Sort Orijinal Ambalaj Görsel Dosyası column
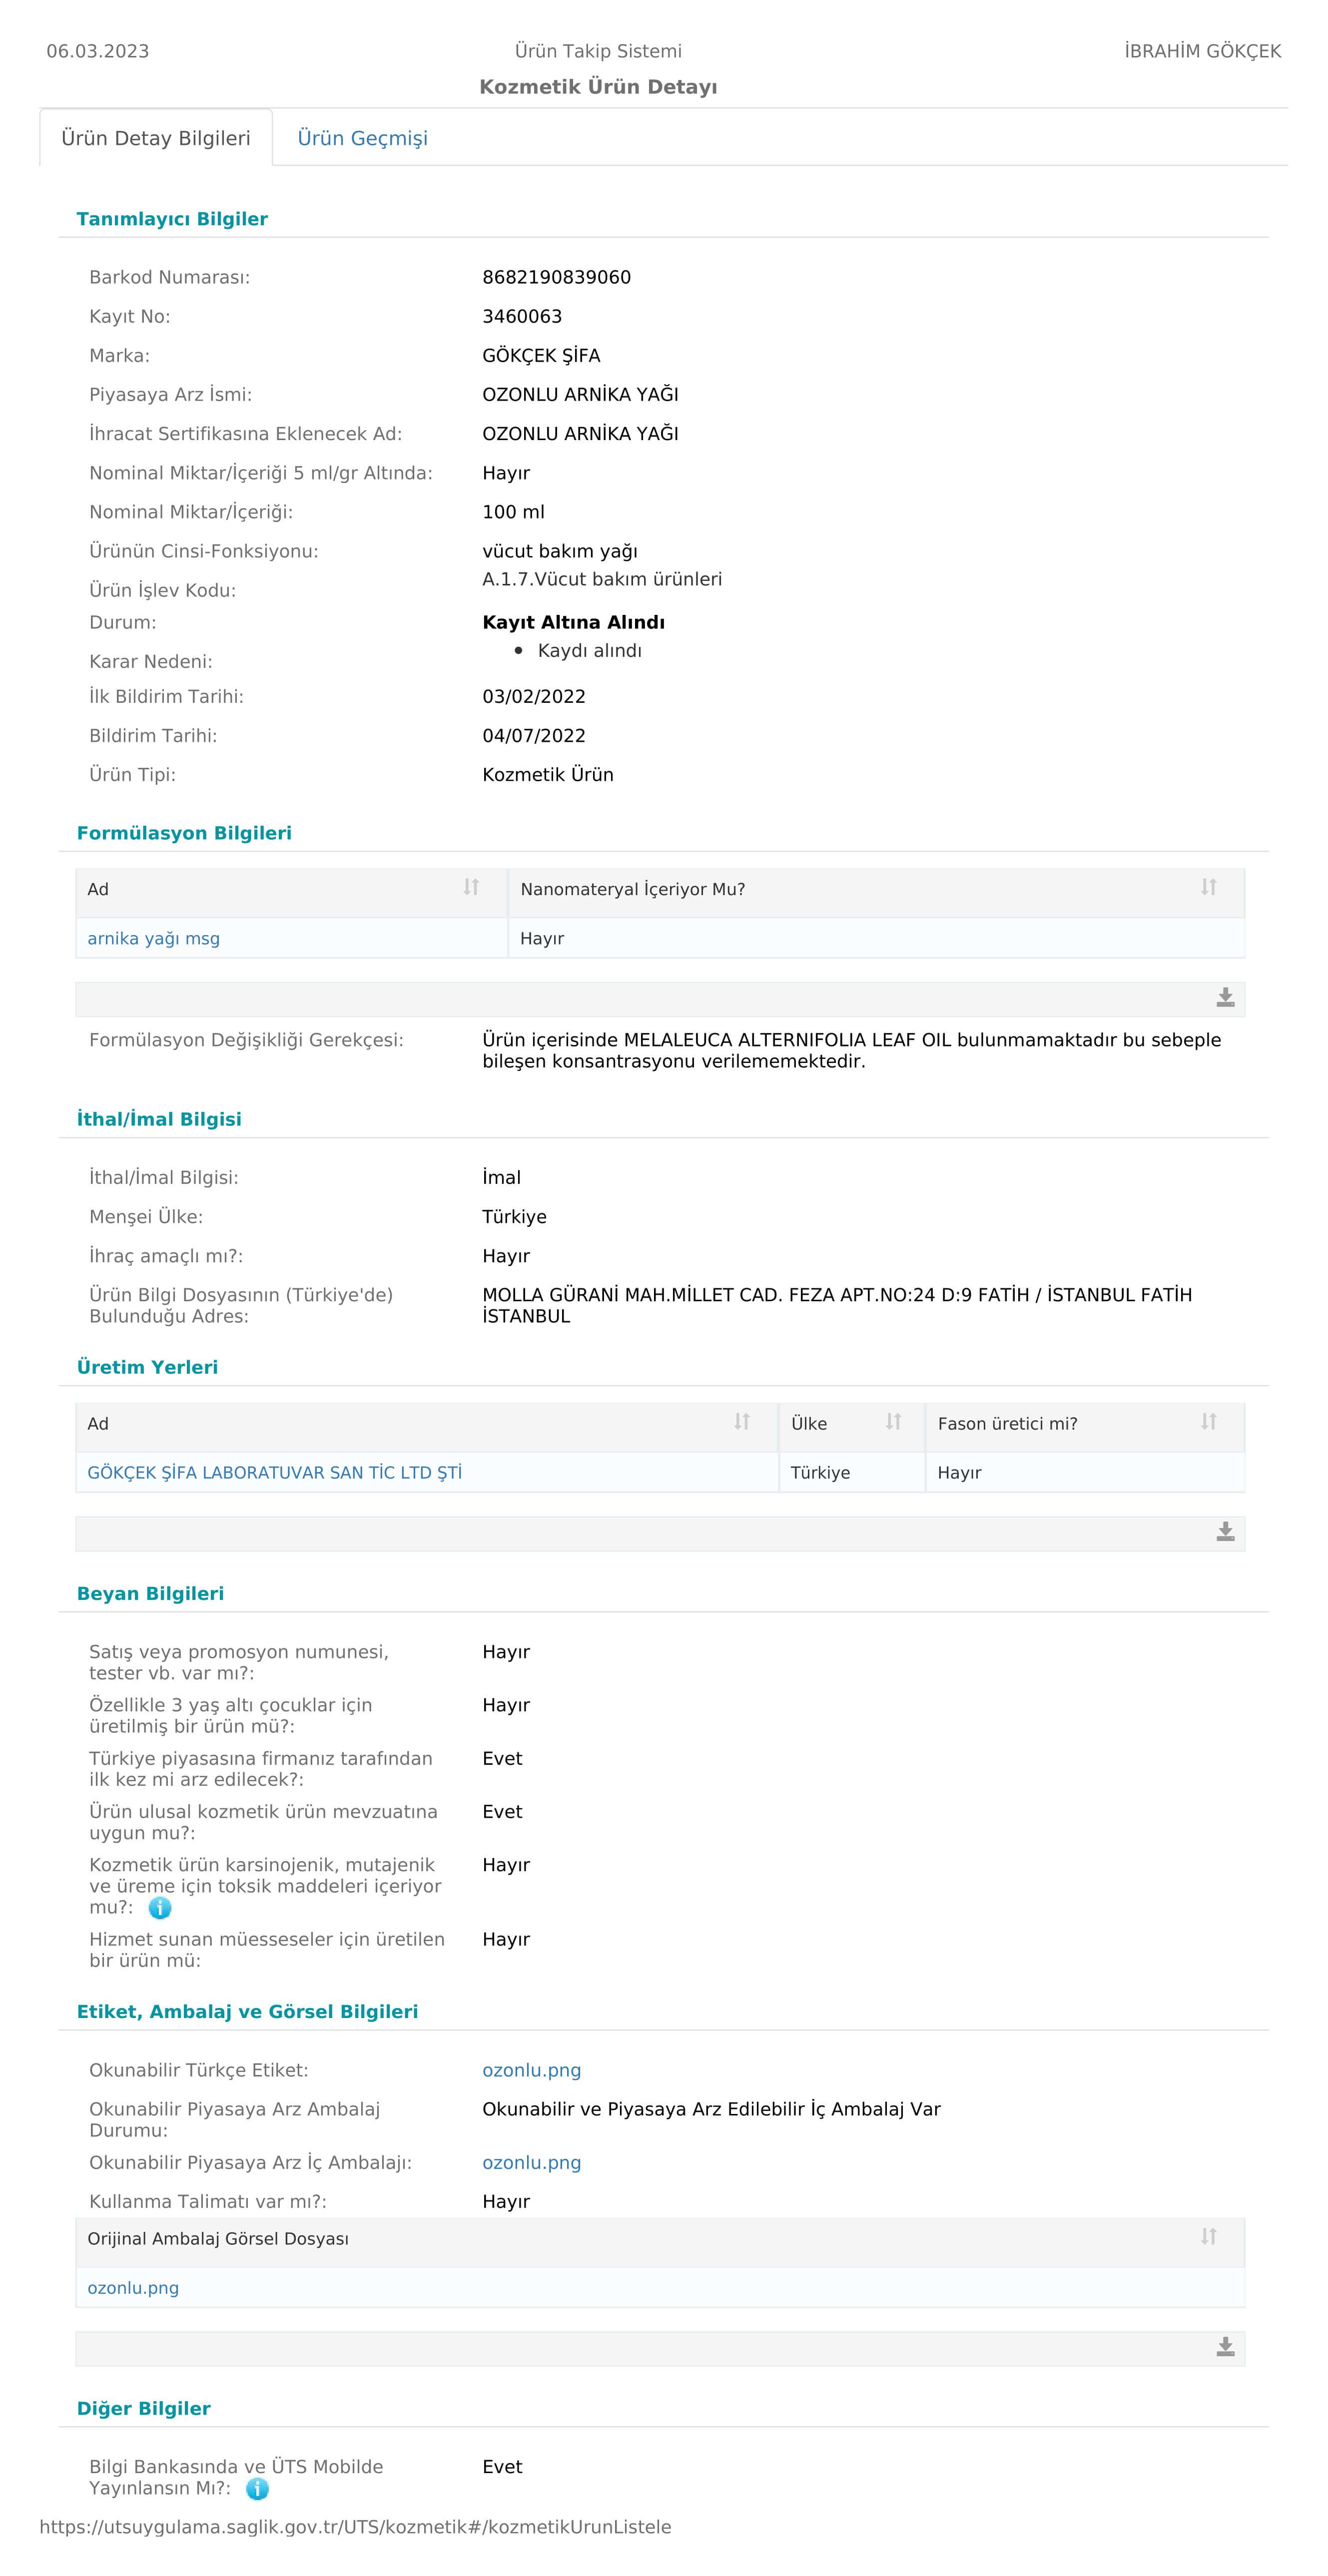The image size is (1328, 2576). (x=1209, y=2236)
